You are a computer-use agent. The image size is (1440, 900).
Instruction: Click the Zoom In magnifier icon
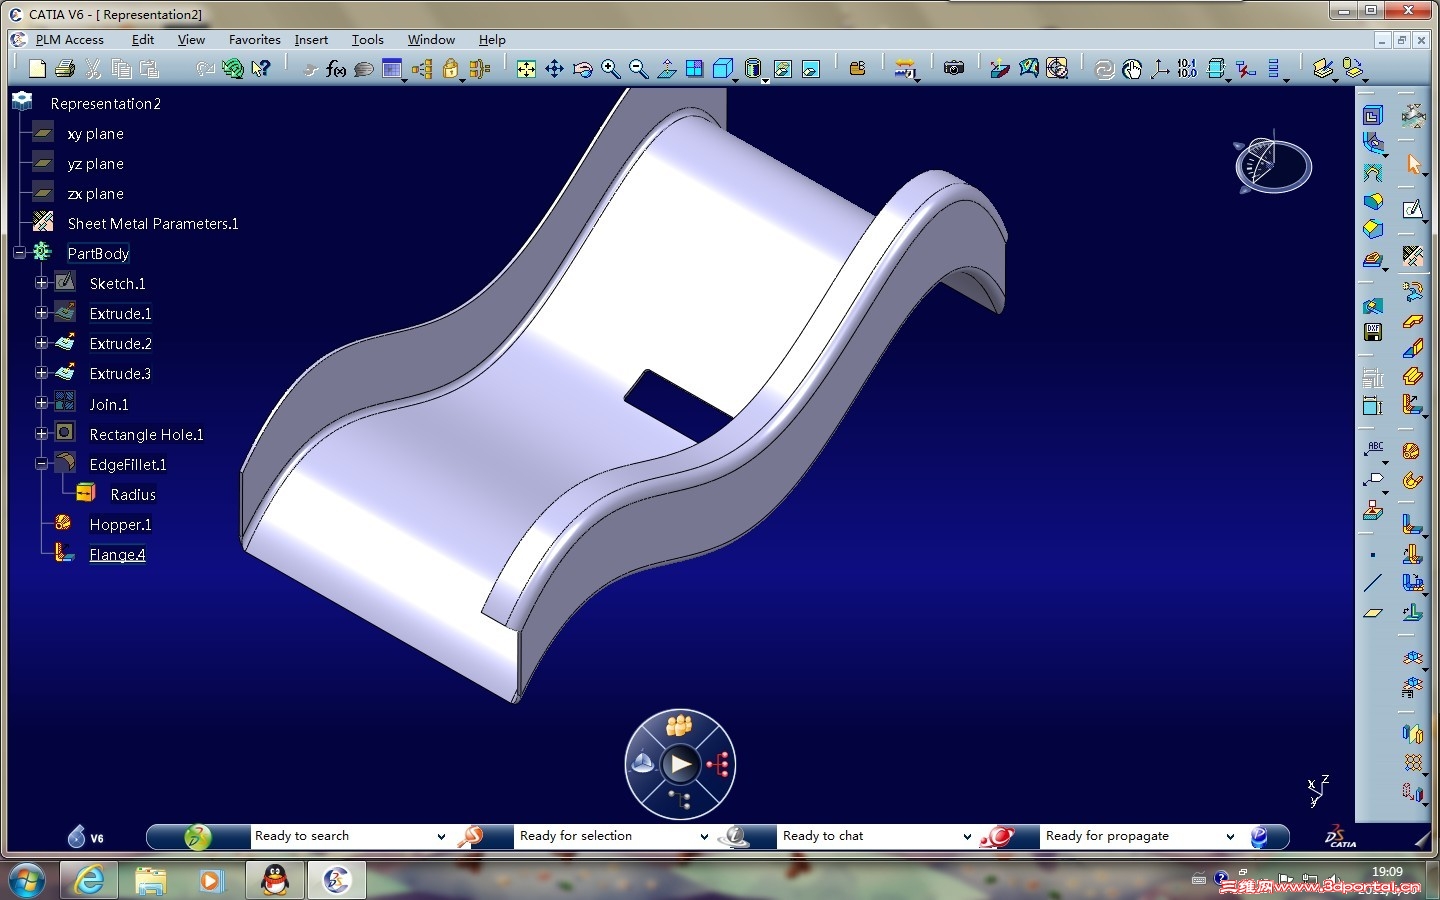point(610,68)
